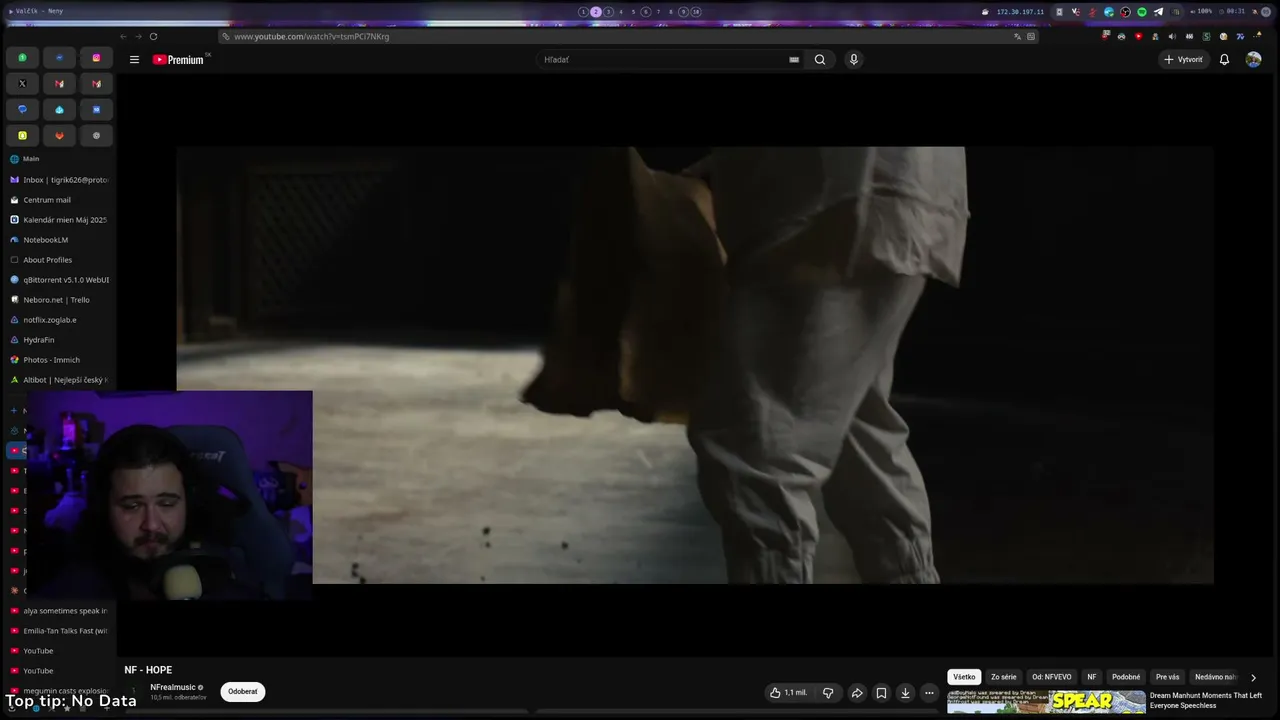This screenshot has height=720, width=1280.
Task: Open the on-screen keyboard in search box
Action: tap(794, 60)
